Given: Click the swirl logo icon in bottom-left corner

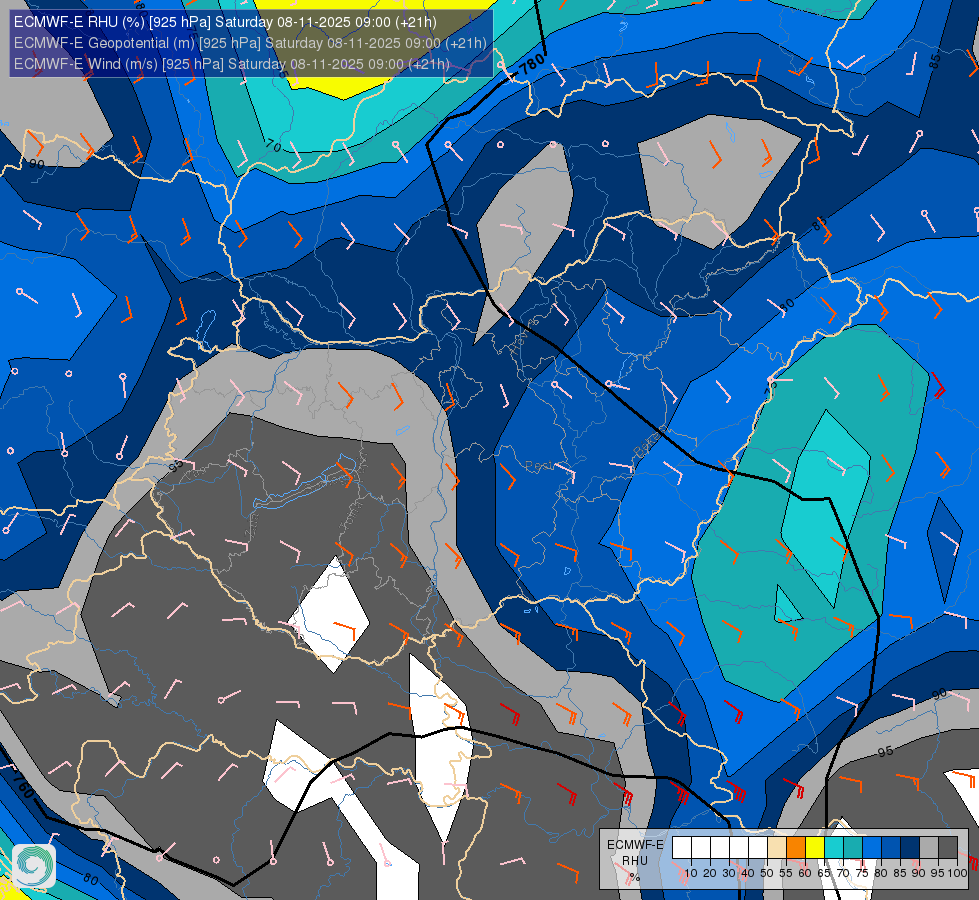Looking at the screenshot, I should coord(34,866).
